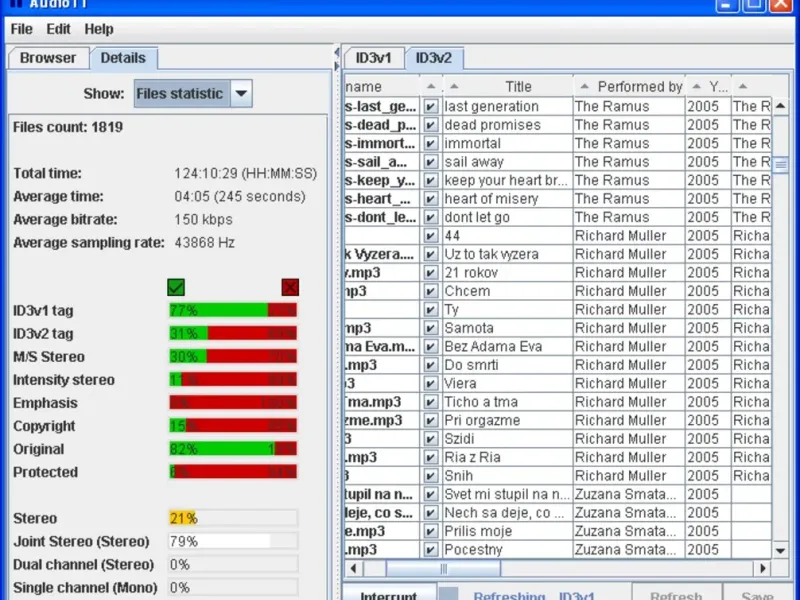The image size is (800, 600).
Task: Toggle checkbox for Samota row
Action: [x=431, y=328]
